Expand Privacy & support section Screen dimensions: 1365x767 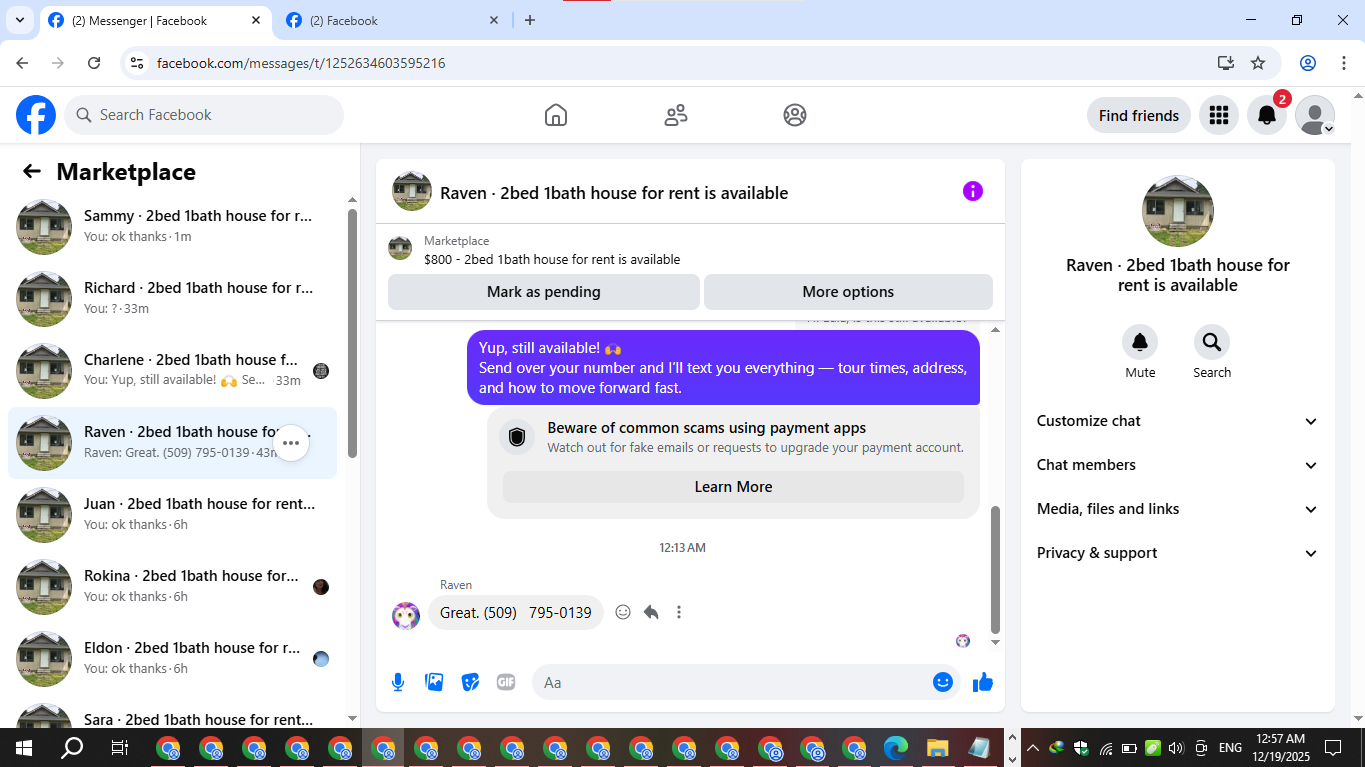click(1178, 553)
